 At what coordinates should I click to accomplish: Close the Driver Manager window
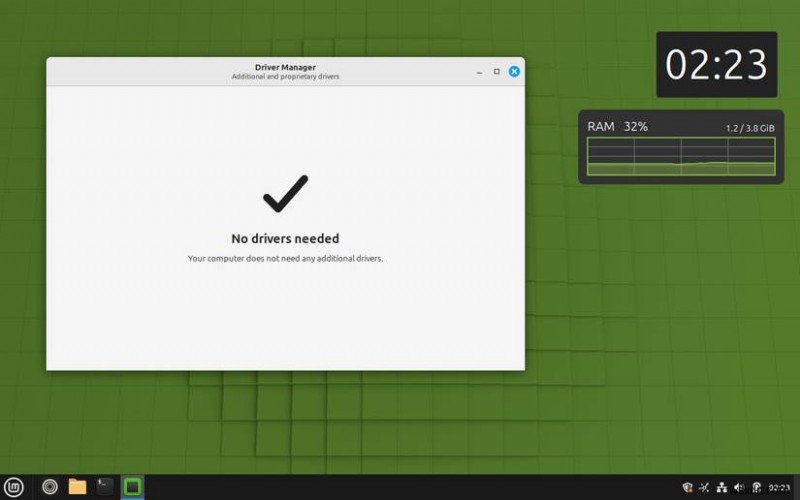pyautogui.click(x=514, y=71)
